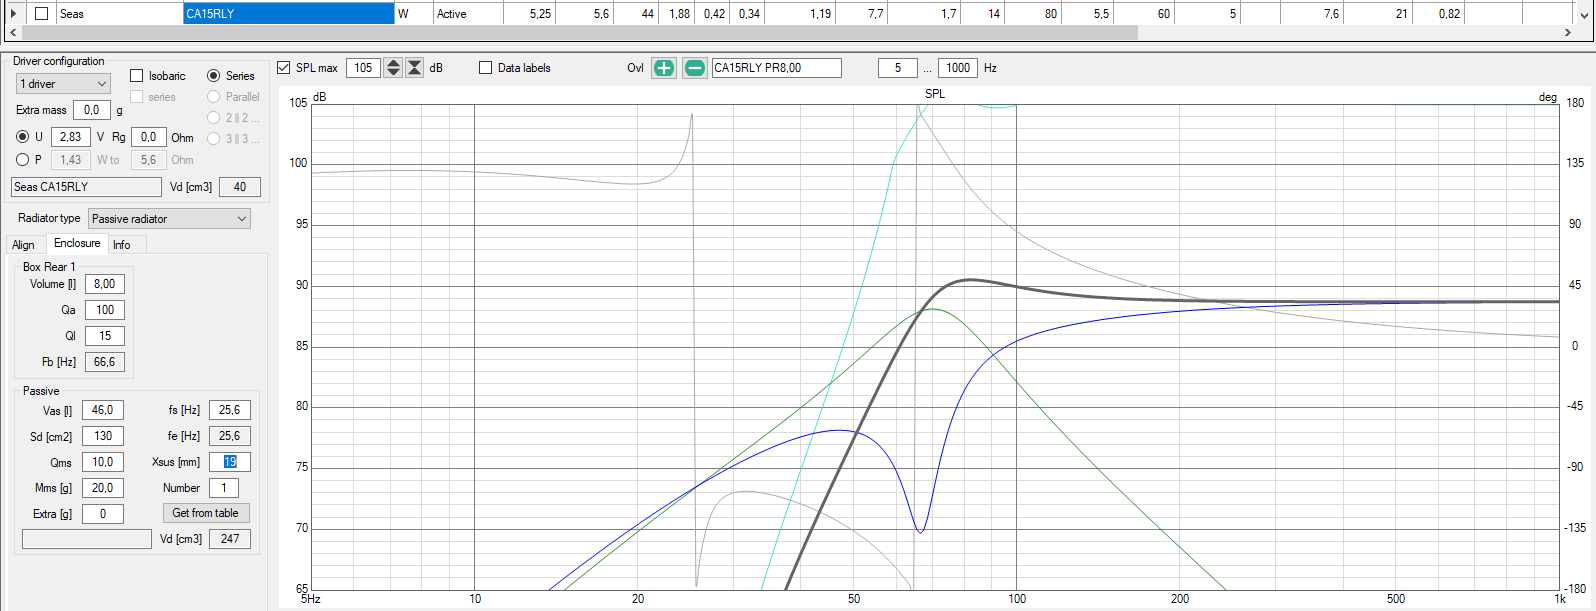
Task: Select the U voltage radio button
Action: click(23, 137)
